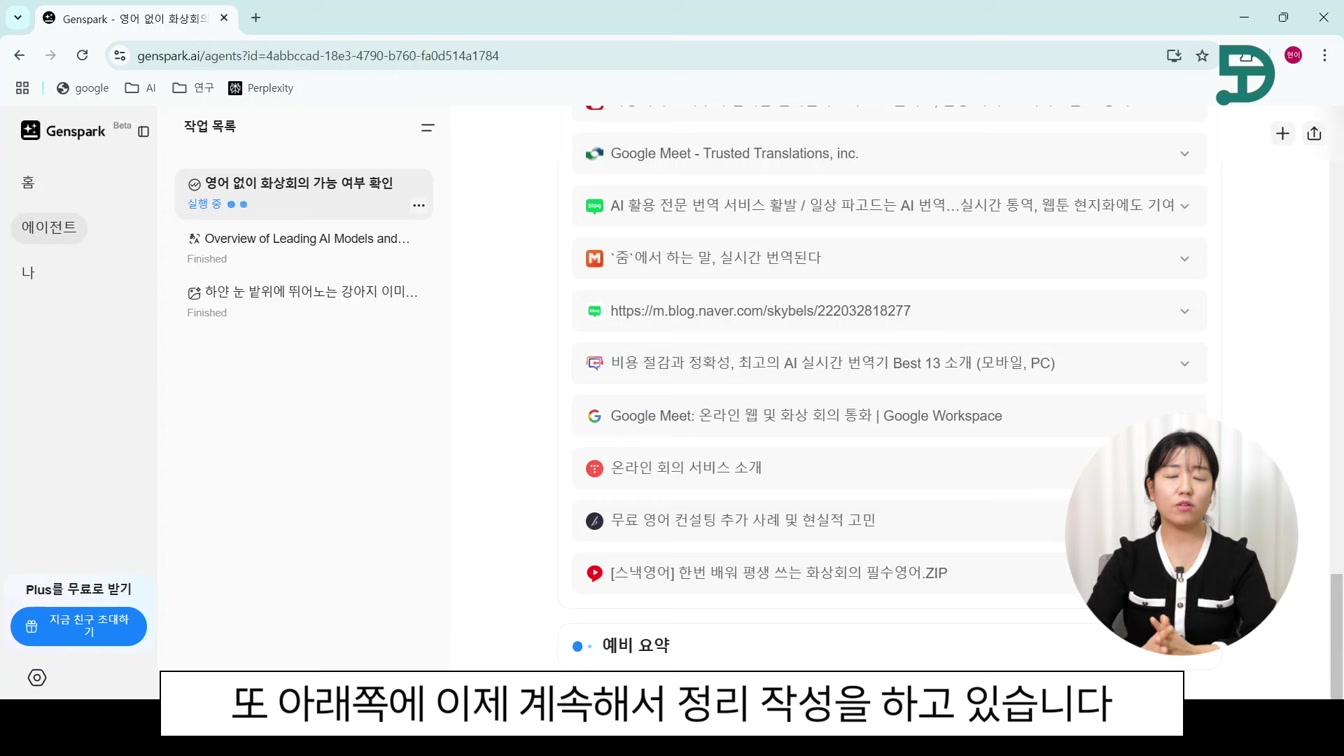This screenshot has width=1344, height=756.
Task: Open more options for the running task
Action: click(x=419, y=205)
